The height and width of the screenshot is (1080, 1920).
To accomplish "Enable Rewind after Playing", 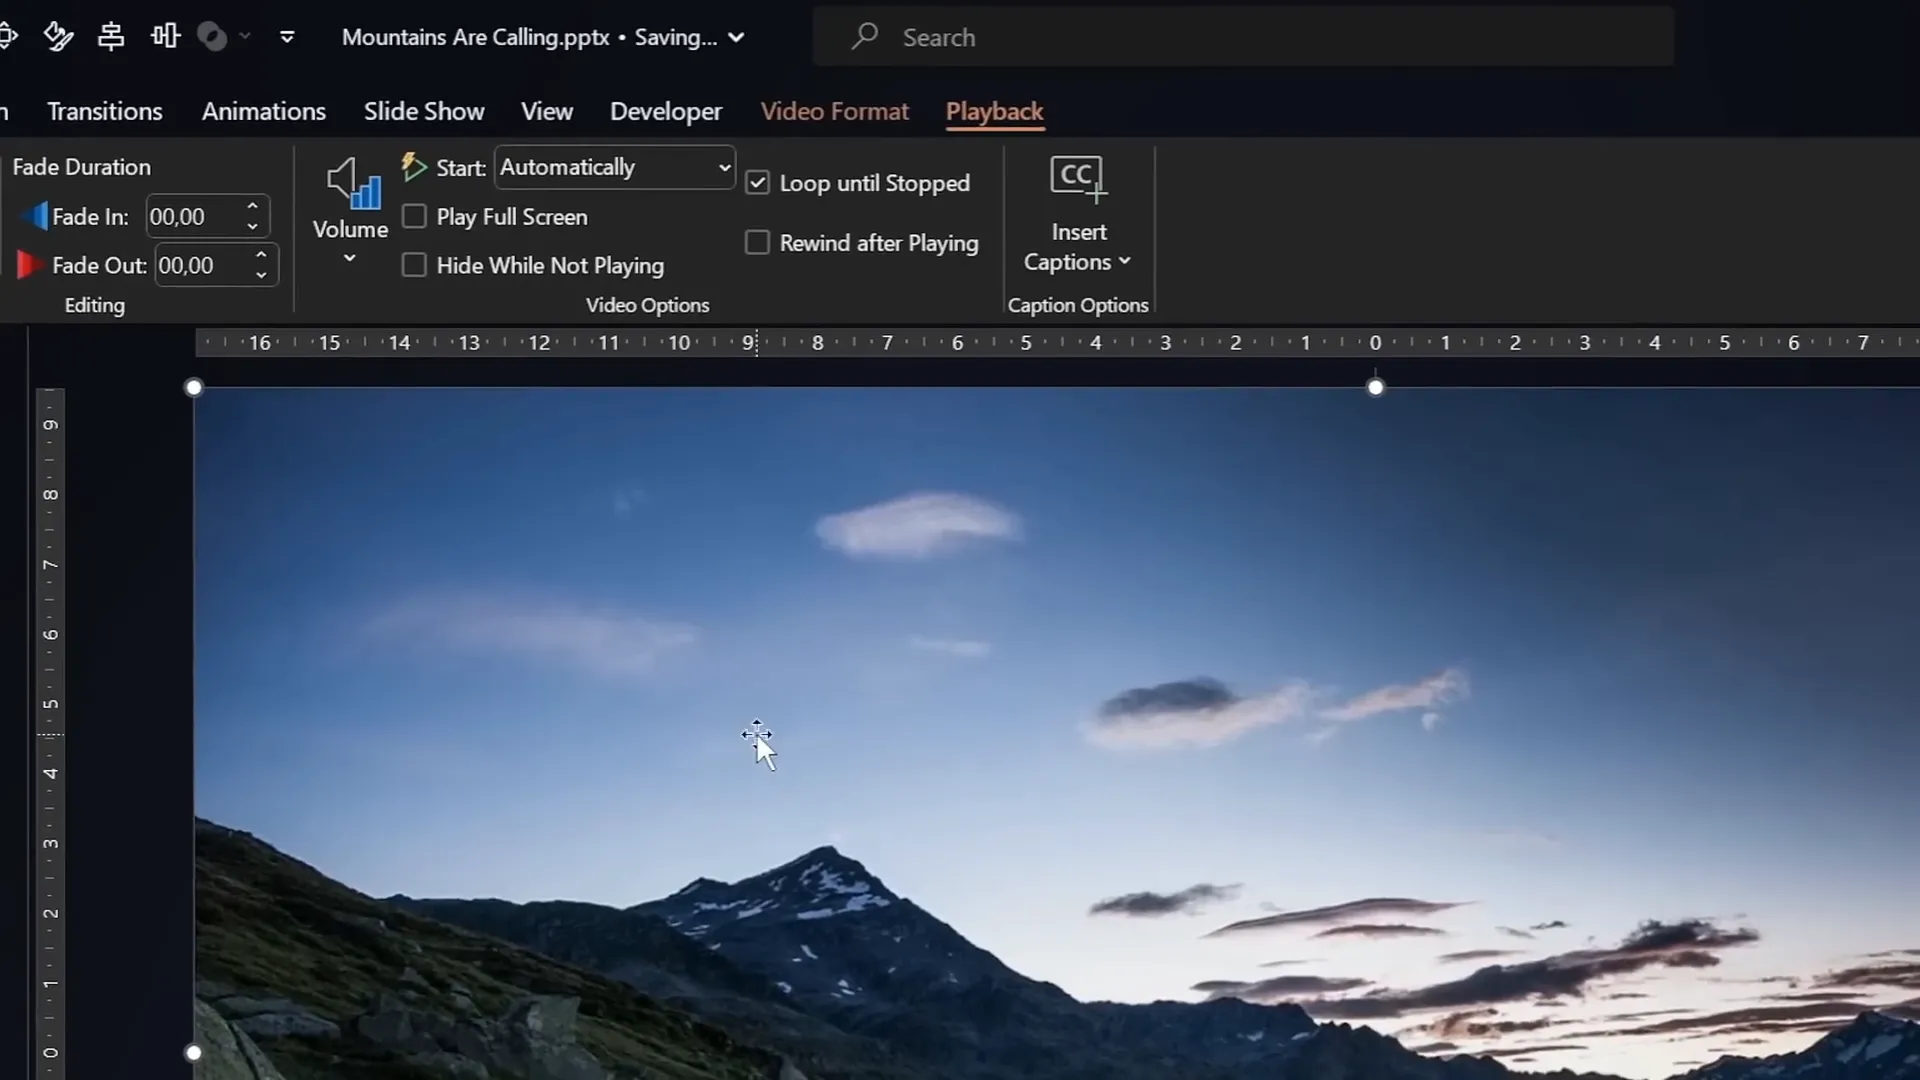I will (757, 243).
